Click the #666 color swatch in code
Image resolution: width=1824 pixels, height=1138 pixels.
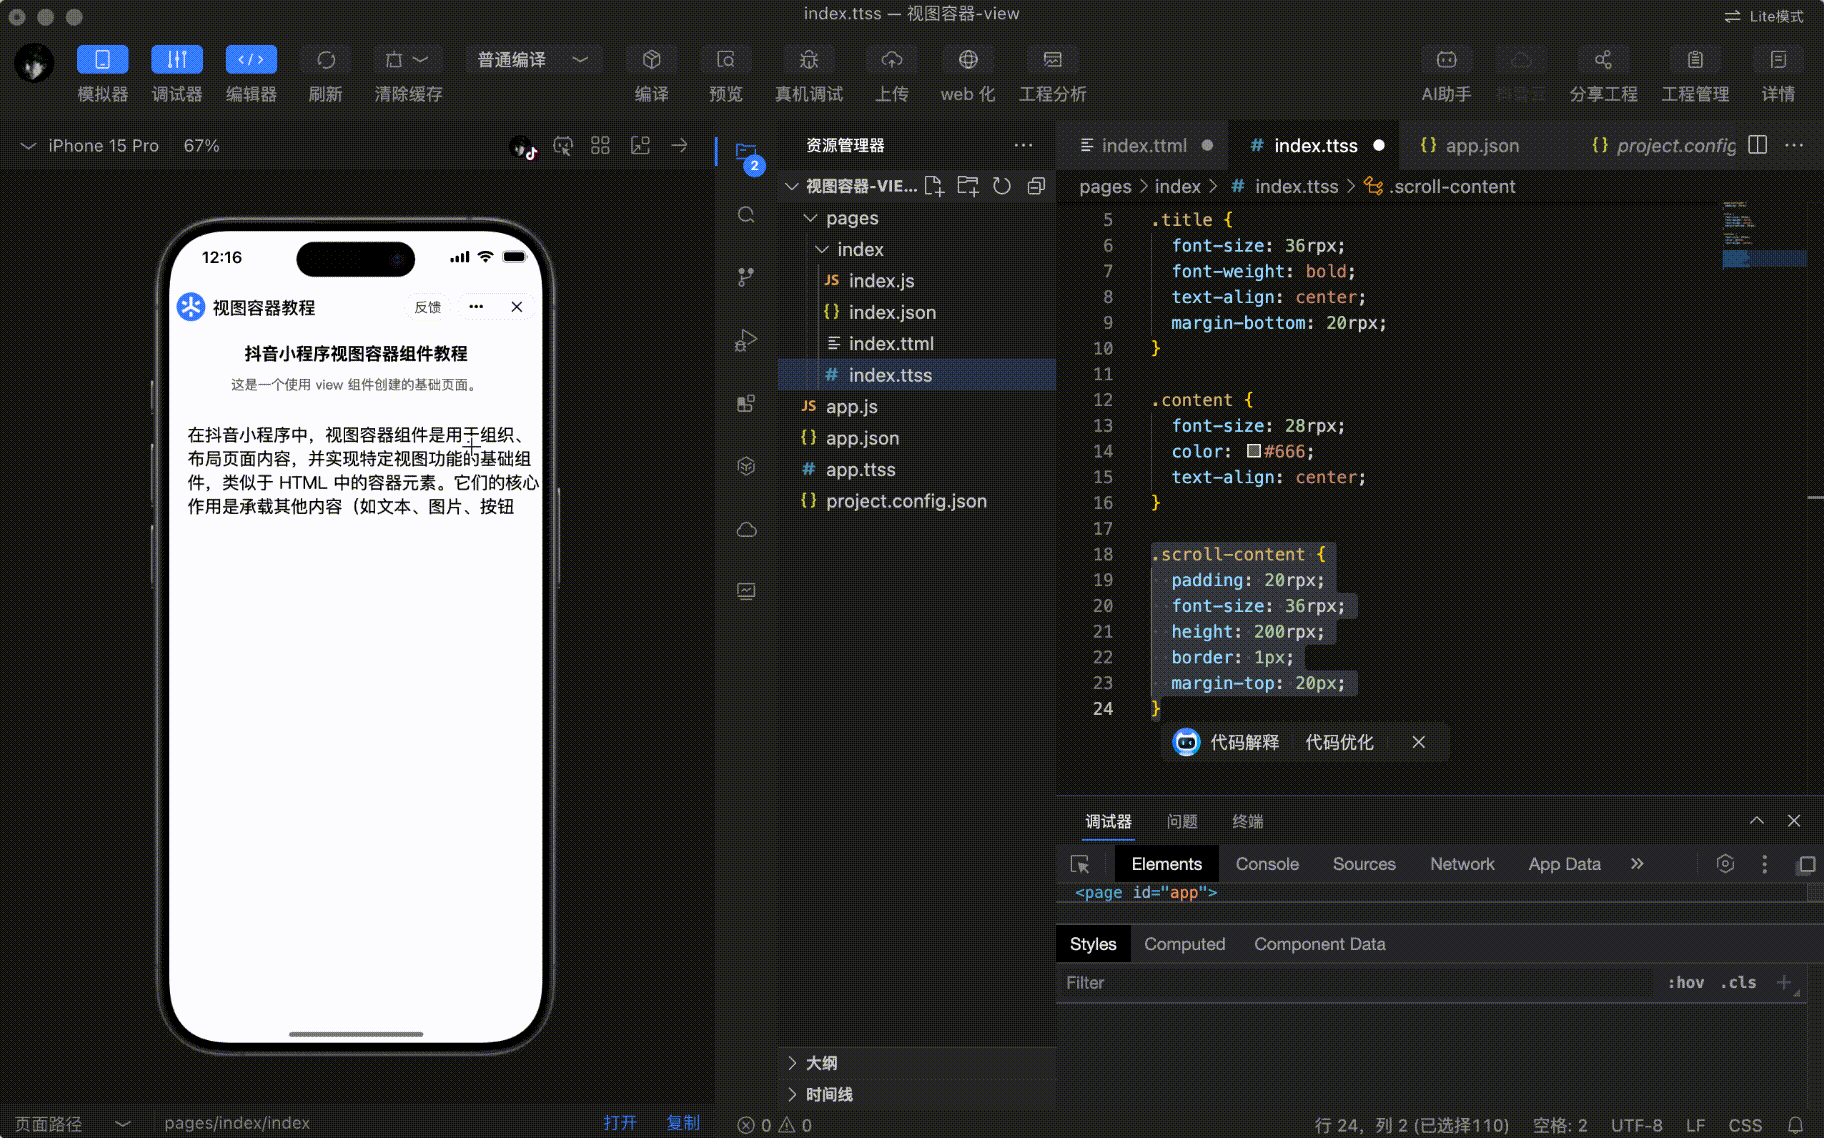pyautogui.click(x=1253, y=452)
